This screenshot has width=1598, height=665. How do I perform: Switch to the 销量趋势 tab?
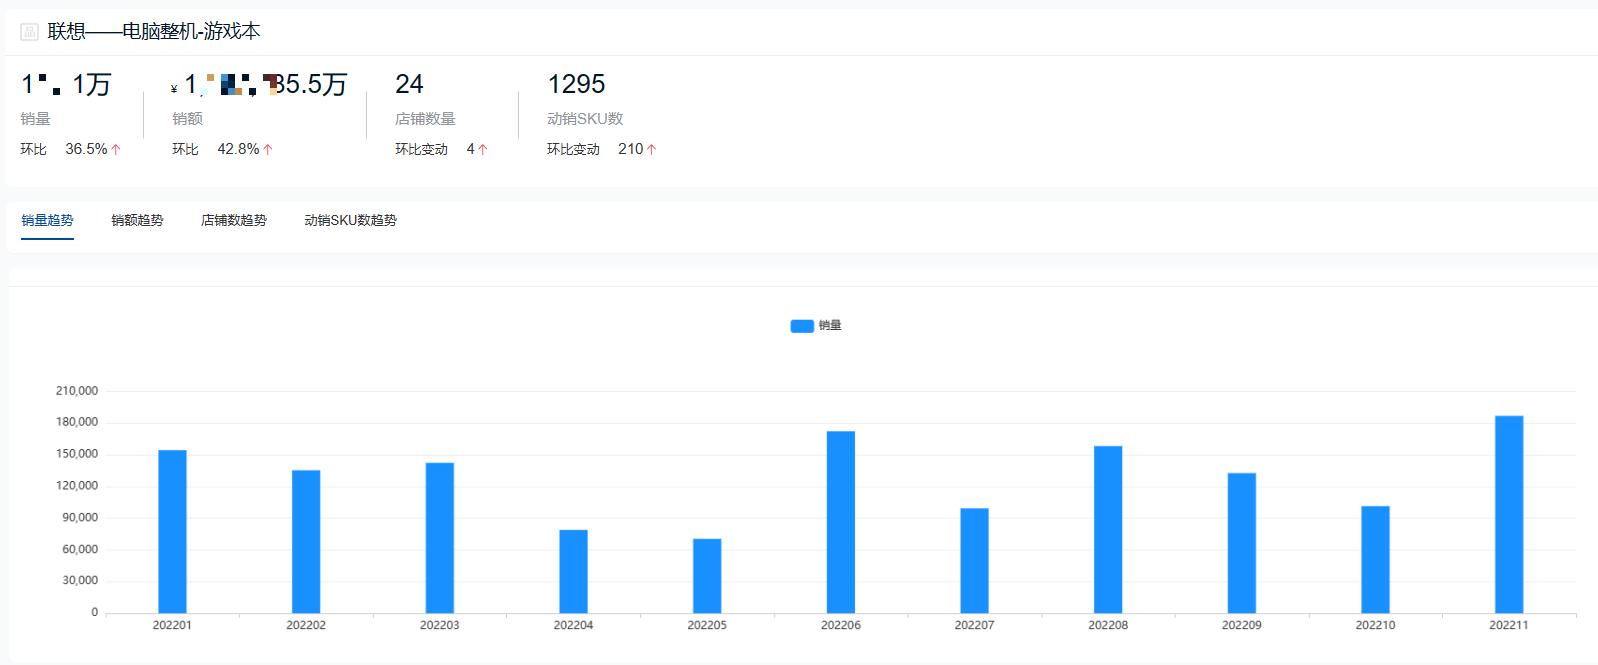pos(47,220)
